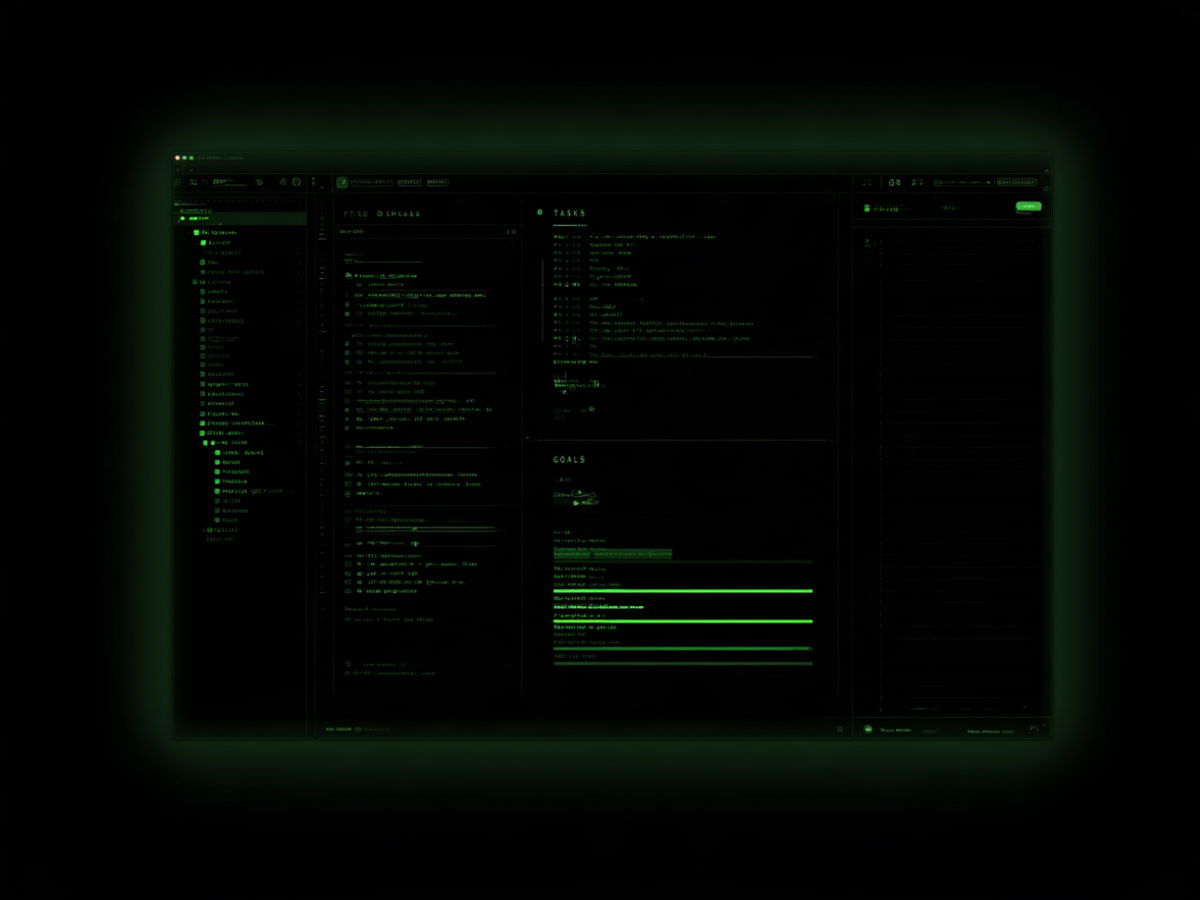Click the round icon beside the TASKS heading
Image resolution: width=1200 pixels, height=900 pixels.
(x=540, y=213)
